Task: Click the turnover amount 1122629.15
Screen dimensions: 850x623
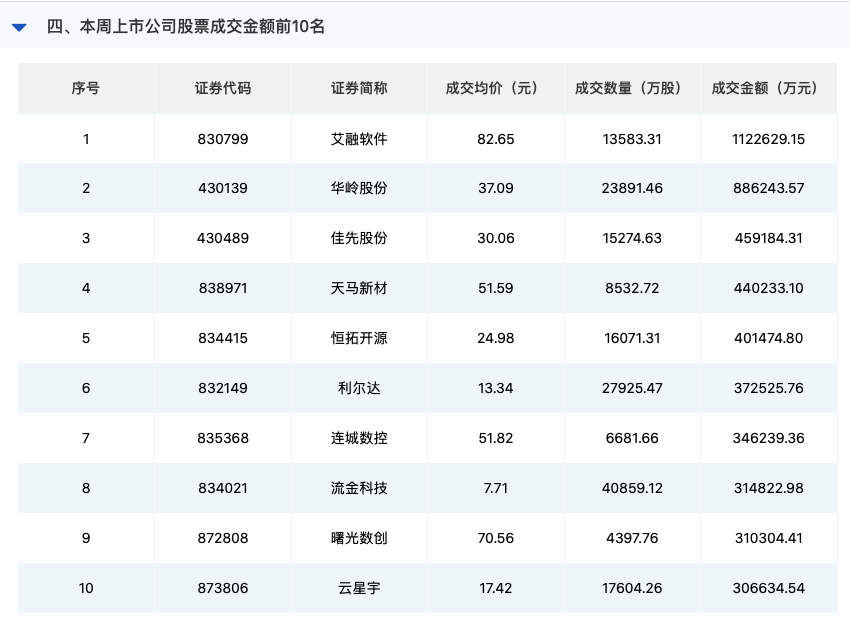Action: pos(768,139)
